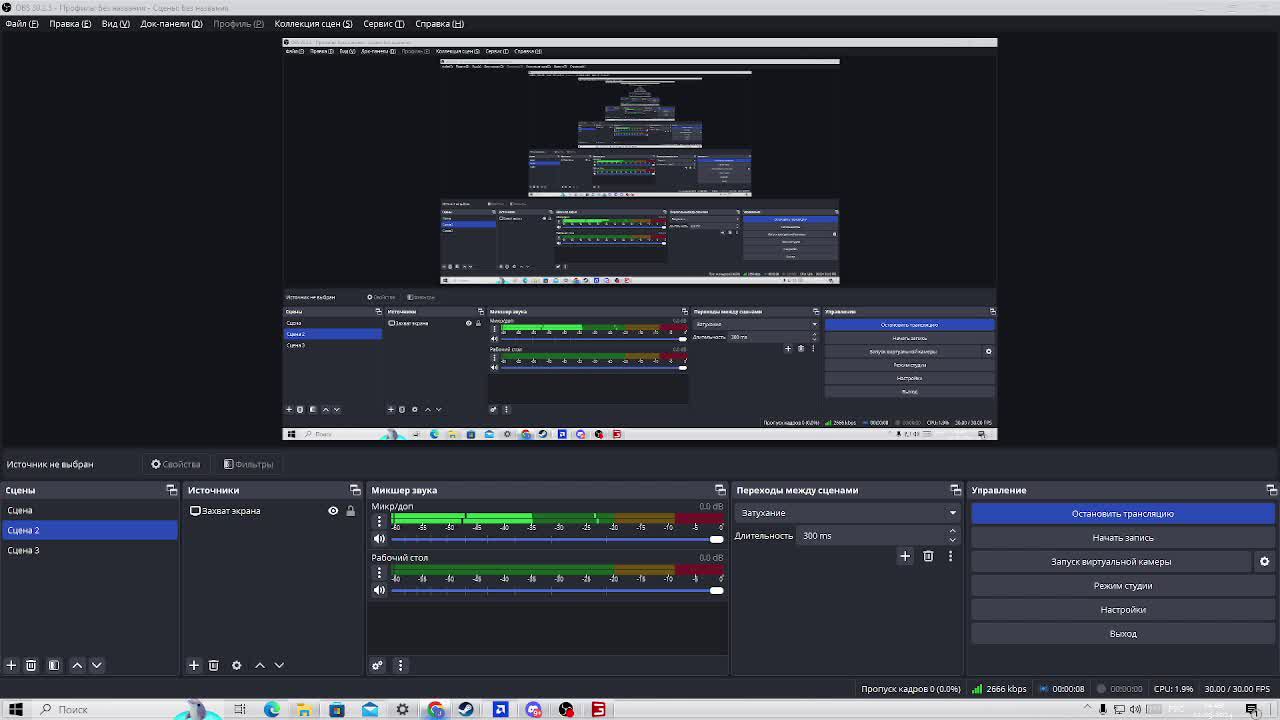Screen dimensions: 1280x720
Task: Click Остановить трансляцию button
Action: [x=1123, y=514]
